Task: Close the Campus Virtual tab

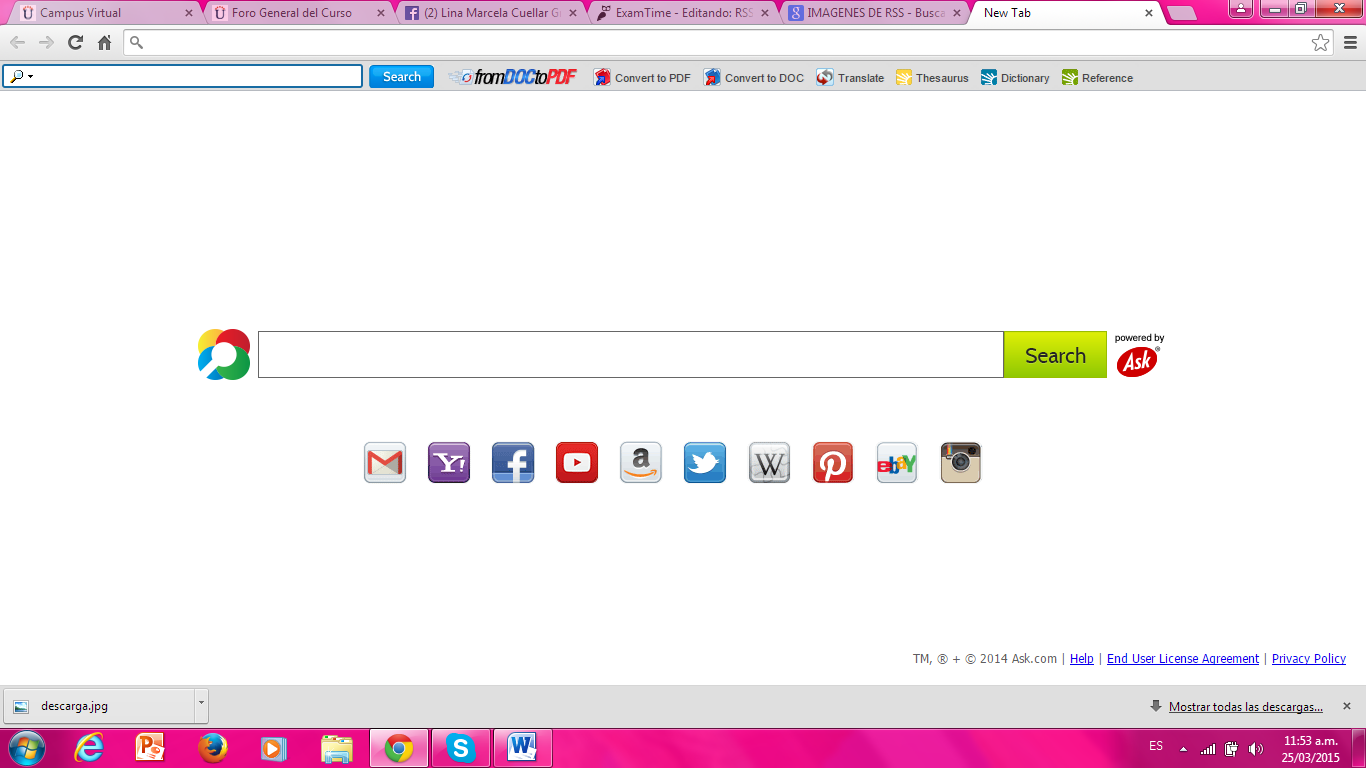Action: (189, 13)
